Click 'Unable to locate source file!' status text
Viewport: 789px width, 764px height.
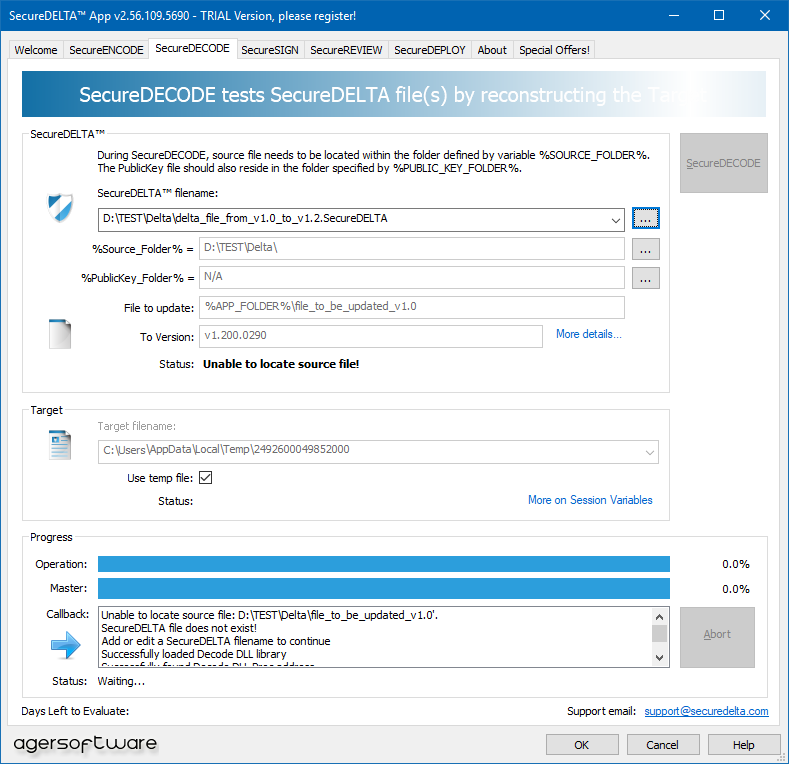(x=281, y=364)
